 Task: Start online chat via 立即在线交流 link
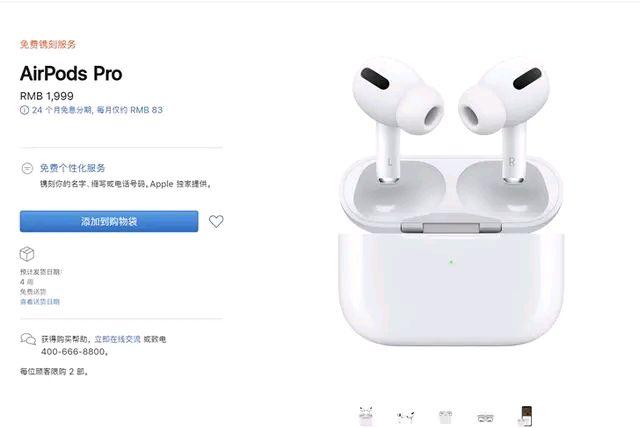pyautogui.click(x=118, y=339)
